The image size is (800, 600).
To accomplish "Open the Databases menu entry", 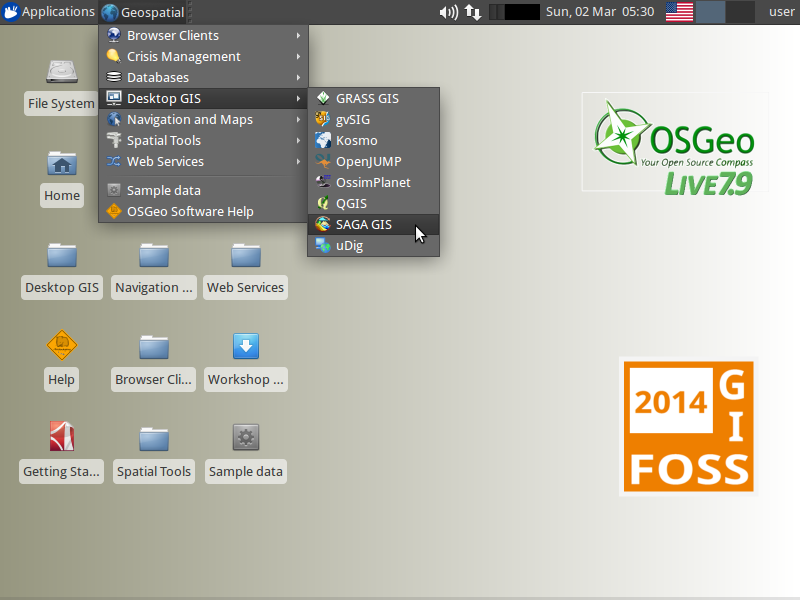I will 204,77.
